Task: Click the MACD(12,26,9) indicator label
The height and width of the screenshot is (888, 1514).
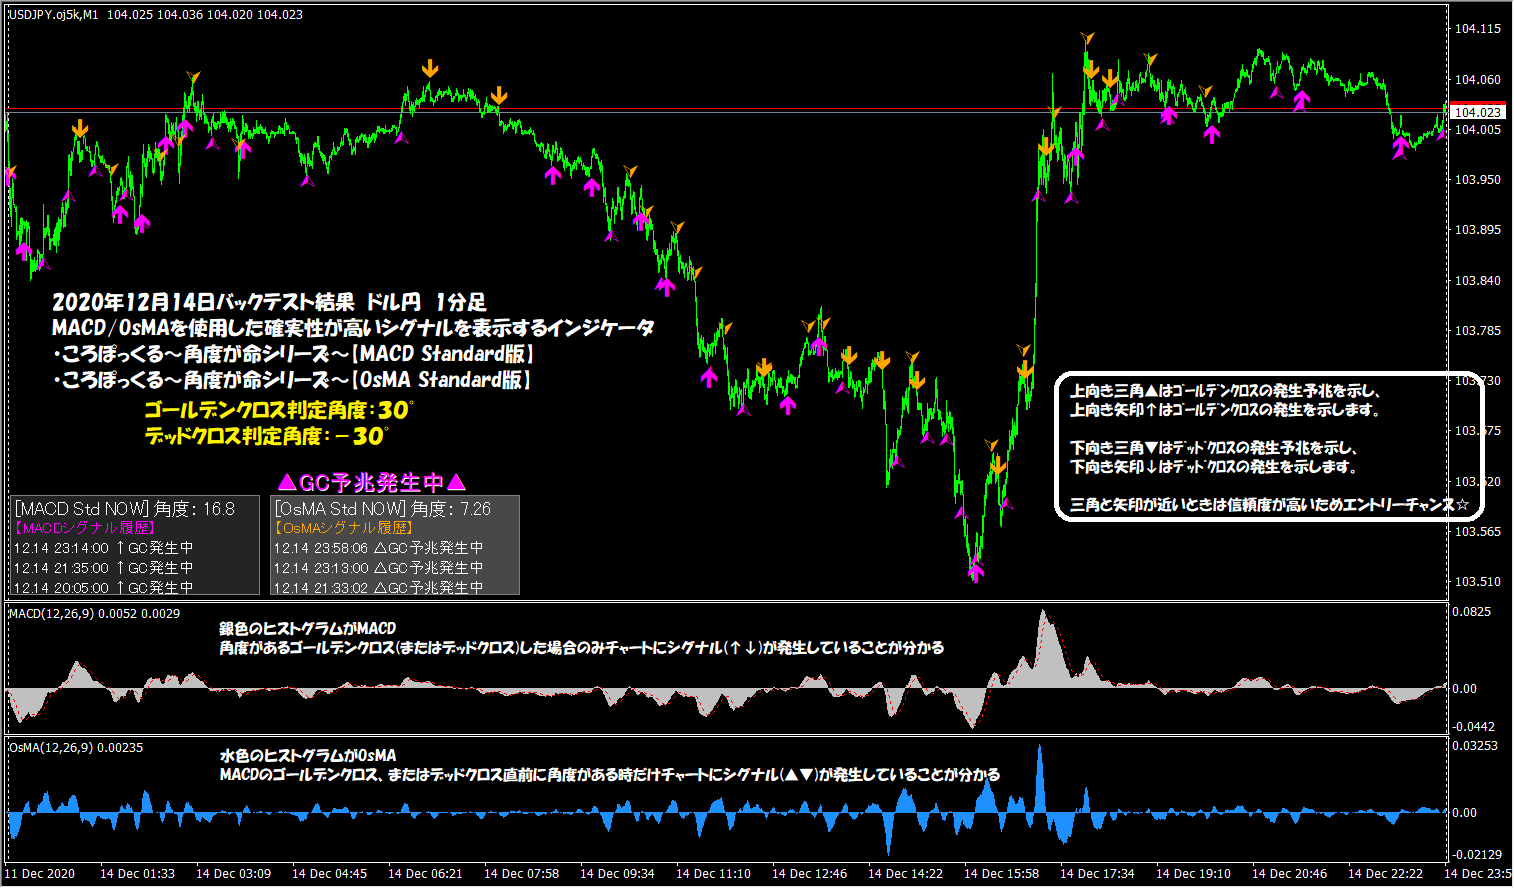Action: (51, 614)
